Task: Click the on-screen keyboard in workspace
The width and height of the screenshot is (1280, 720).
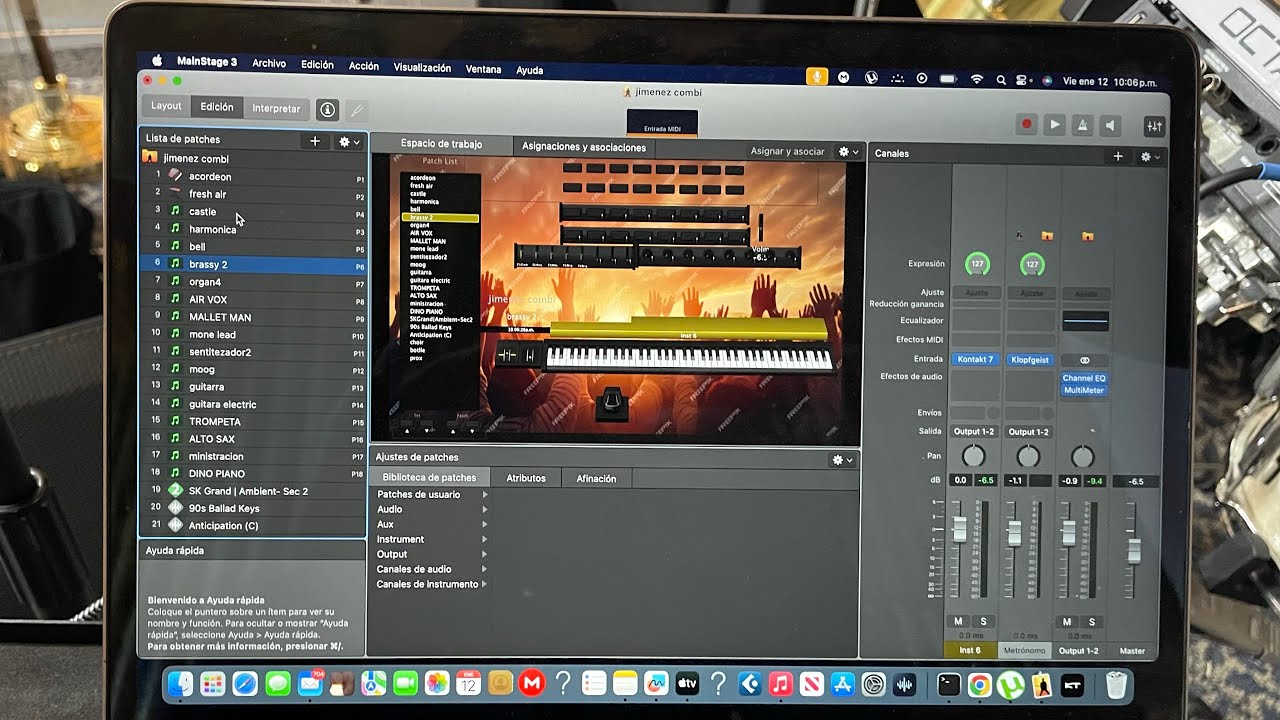Action: 690,359
